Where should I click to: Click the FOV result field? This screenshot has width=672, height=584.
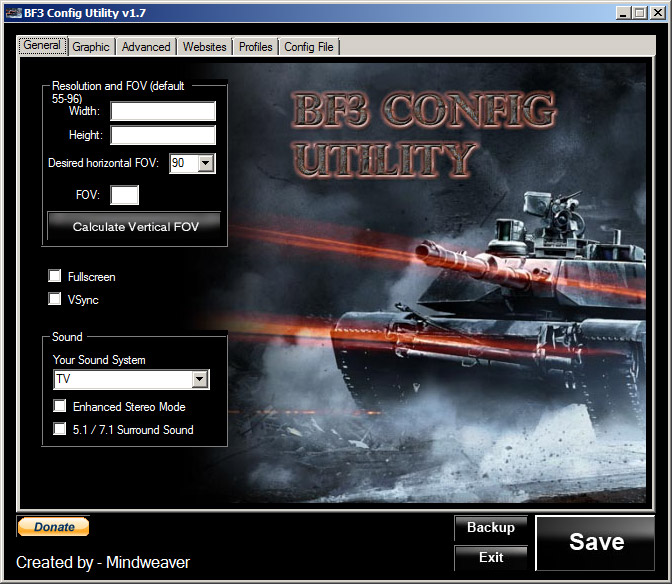click(124, 195)
